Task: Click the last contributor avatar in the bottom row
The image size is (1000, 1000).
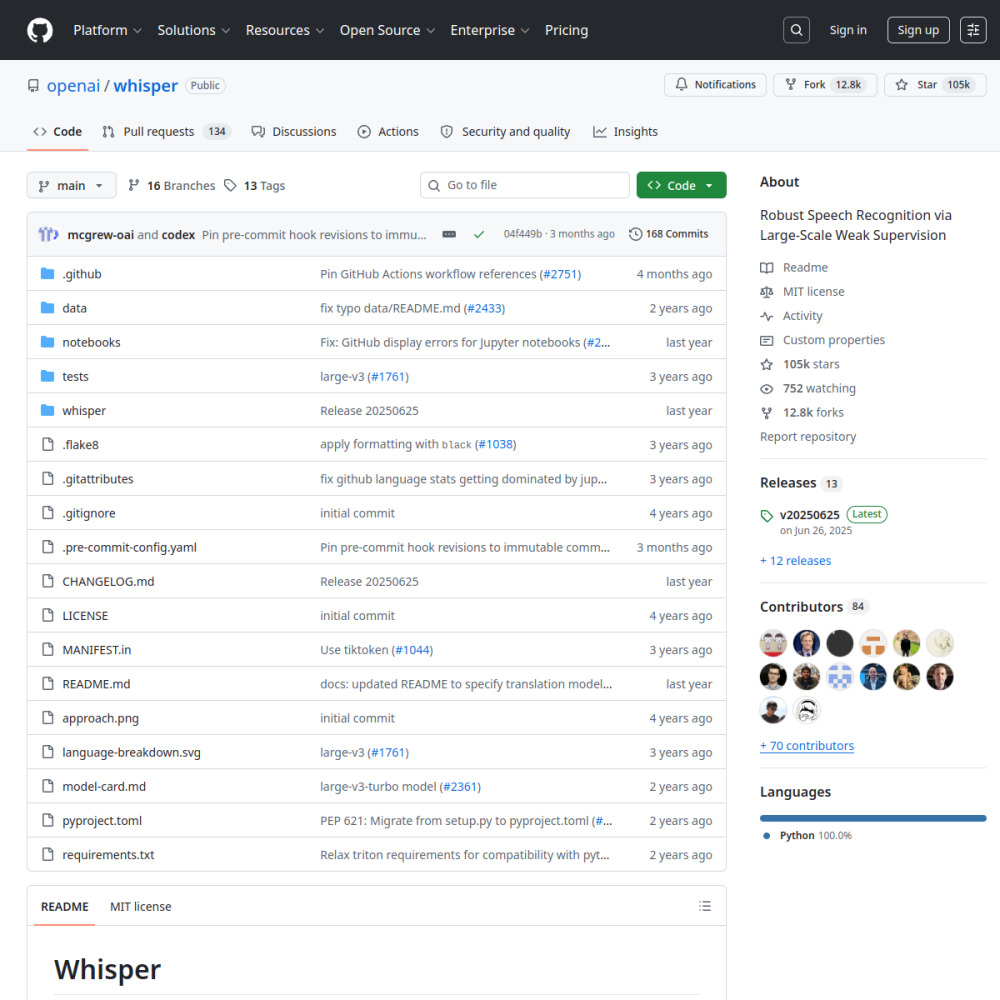Action: (x=806, y=710)
